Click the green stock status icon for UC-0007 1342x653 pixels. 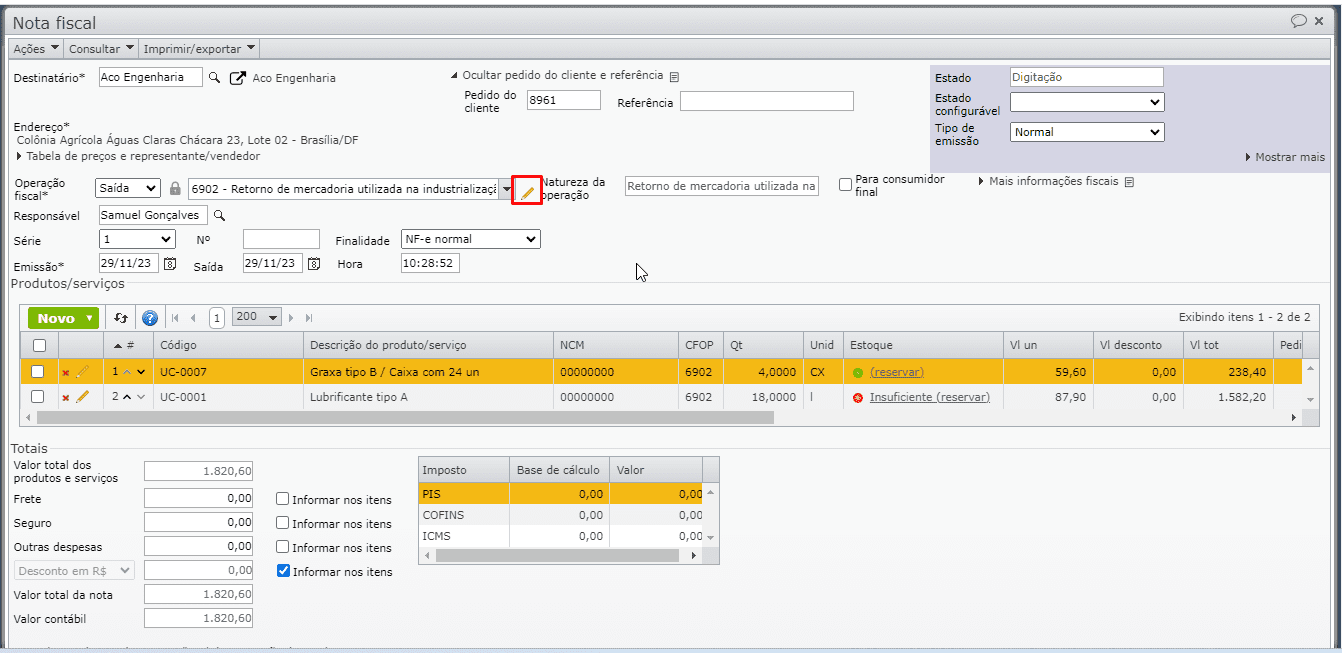(x=858, y=372)
